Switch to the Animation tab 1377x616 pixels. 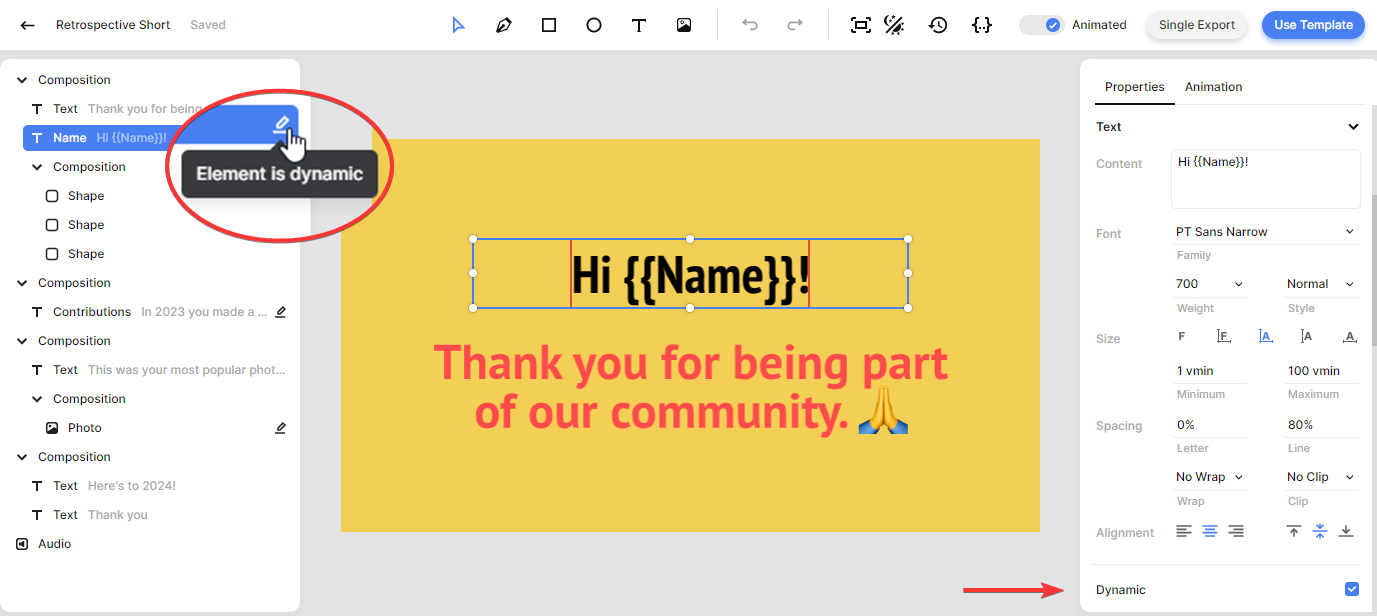click(1213, 87)
